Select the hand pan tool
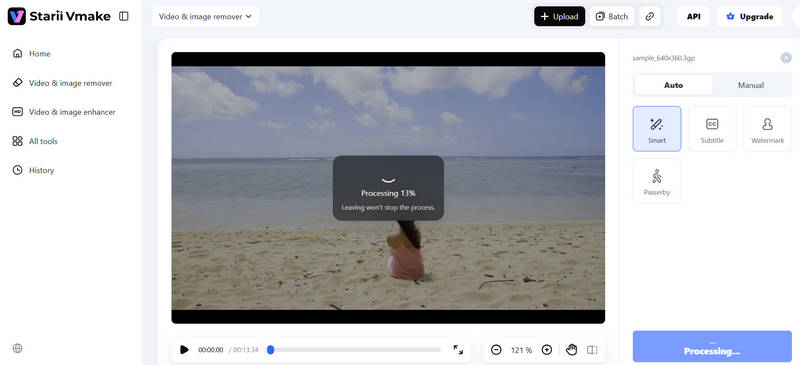Image resolution: width=800 pixels, height=365 pixels. click(571, 350)
